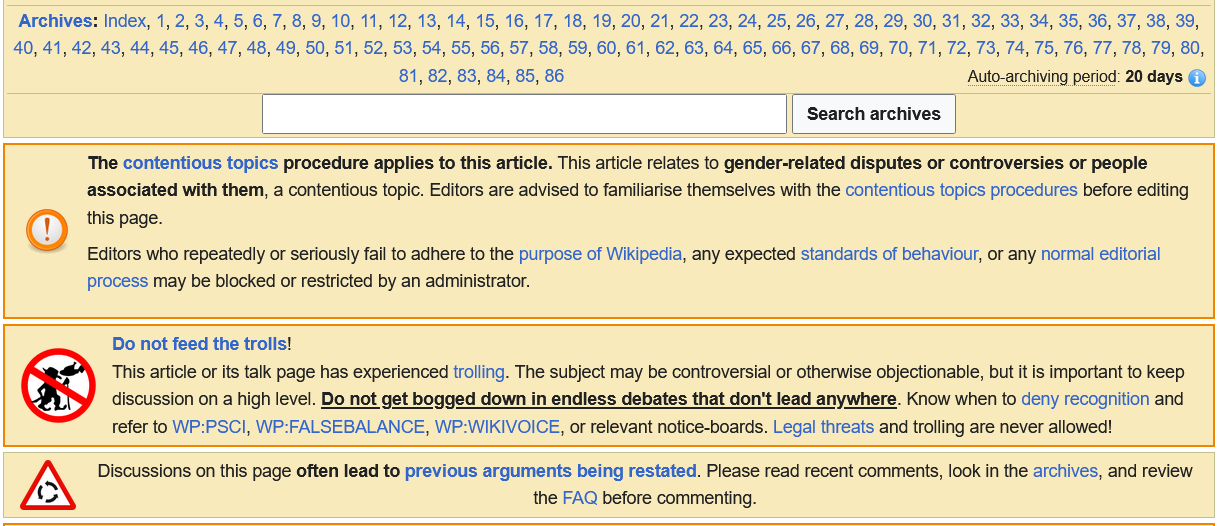Open the FAQ link

(x=580, y=498)
